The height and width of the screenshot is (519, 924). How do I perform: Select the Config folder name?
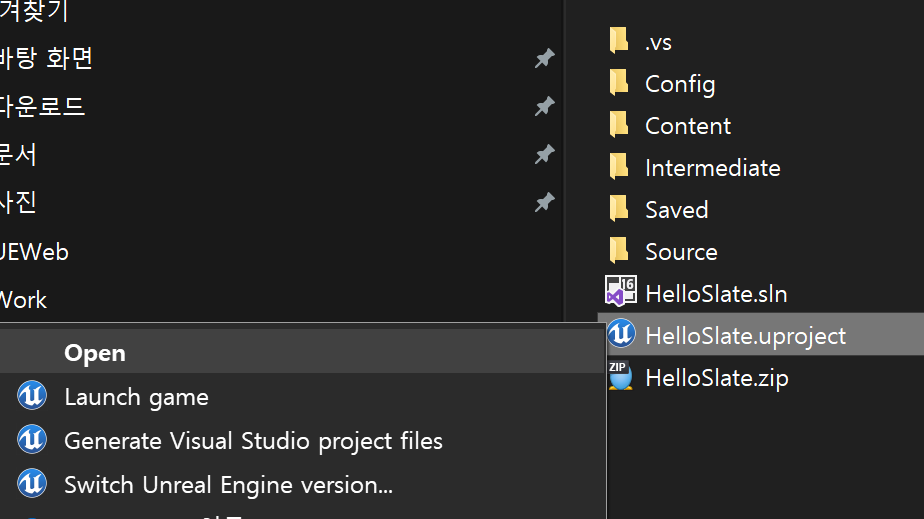pos(680,84)
